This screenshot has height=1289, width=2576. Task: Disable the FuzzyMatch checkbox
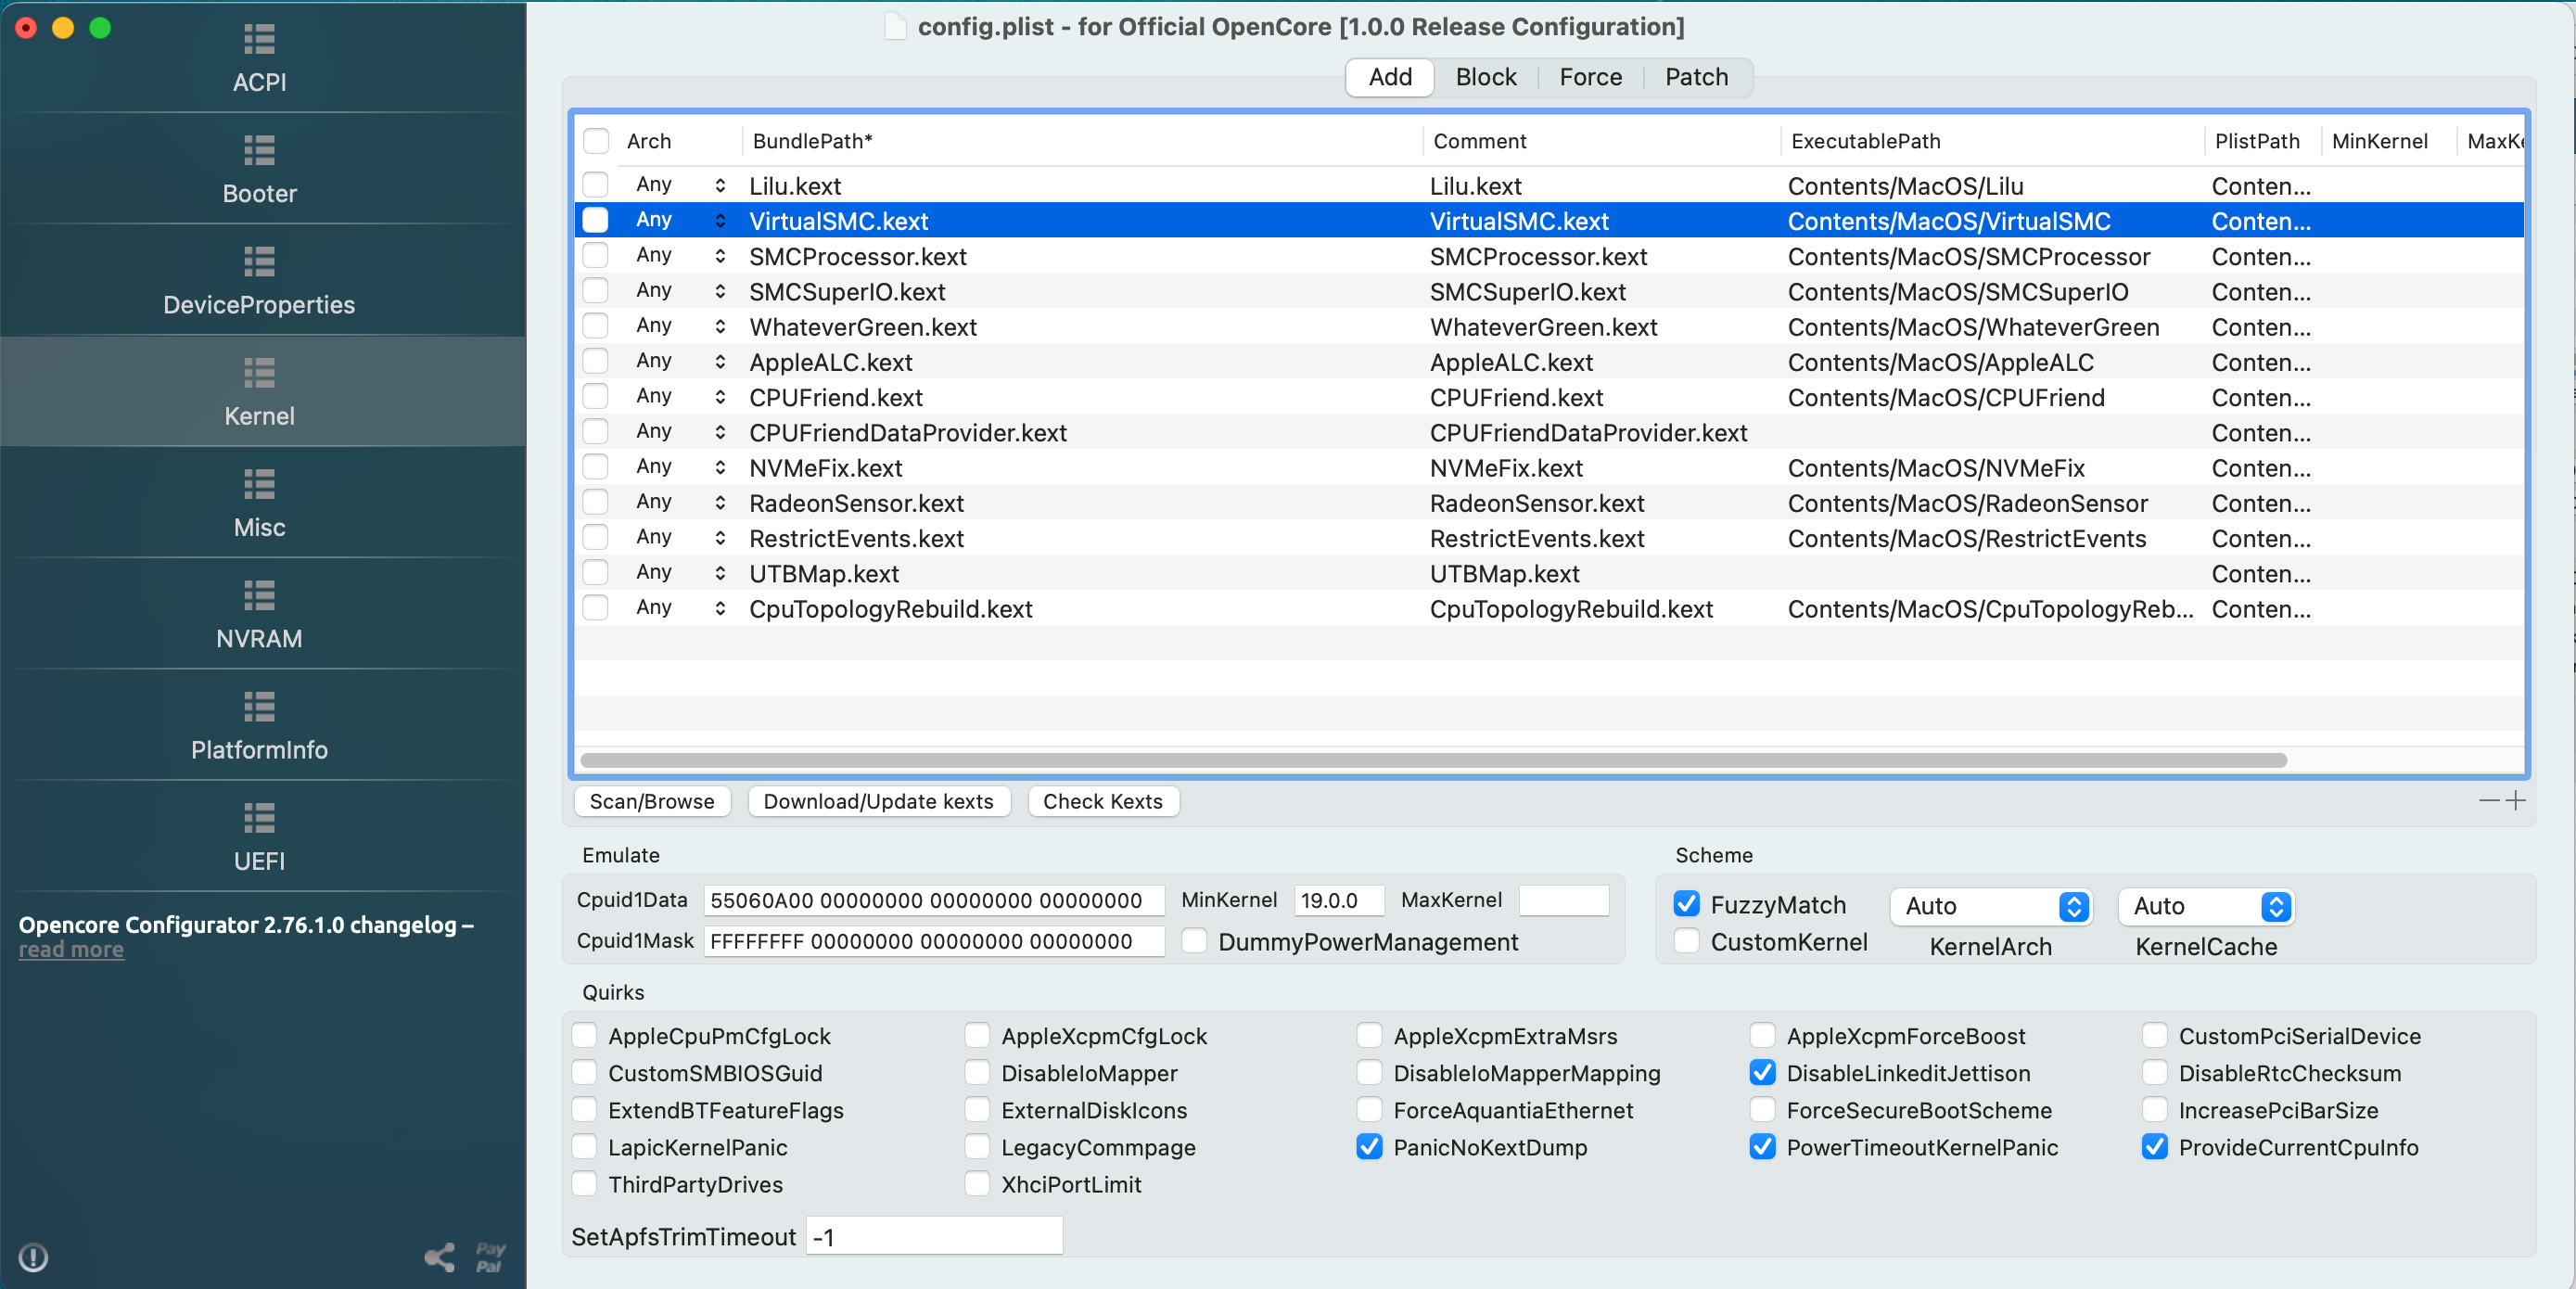[x=1686, y=904]
